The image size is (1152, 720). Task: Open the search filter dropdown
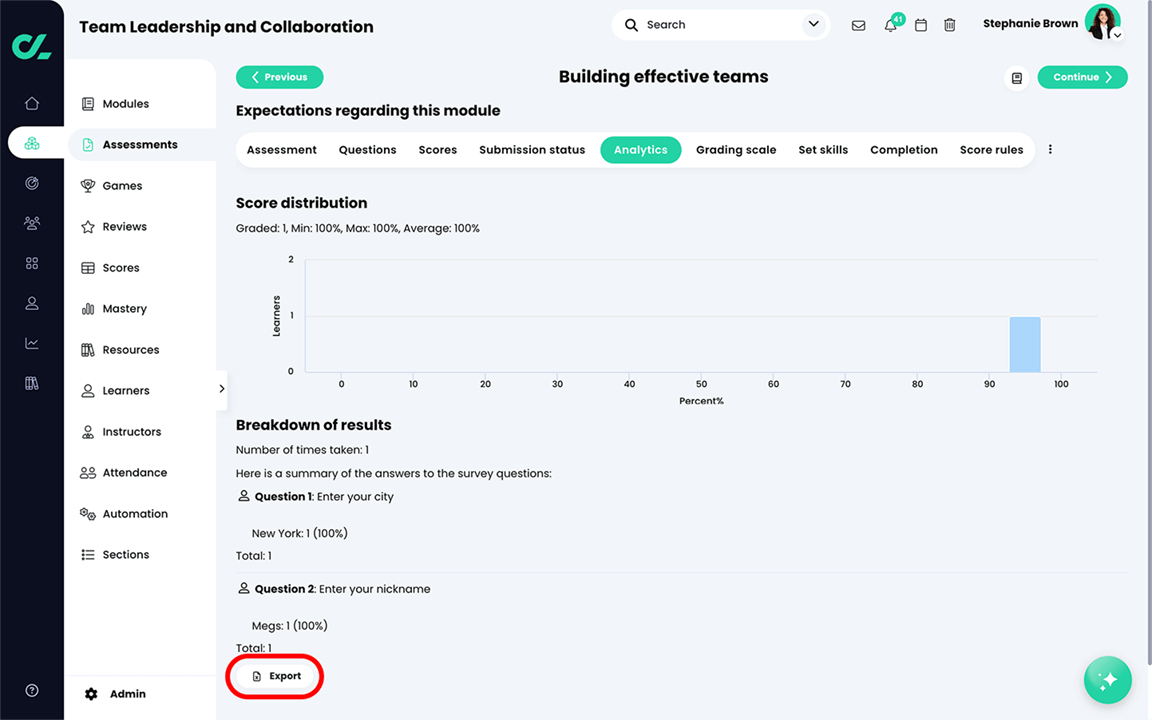[813, 23]
